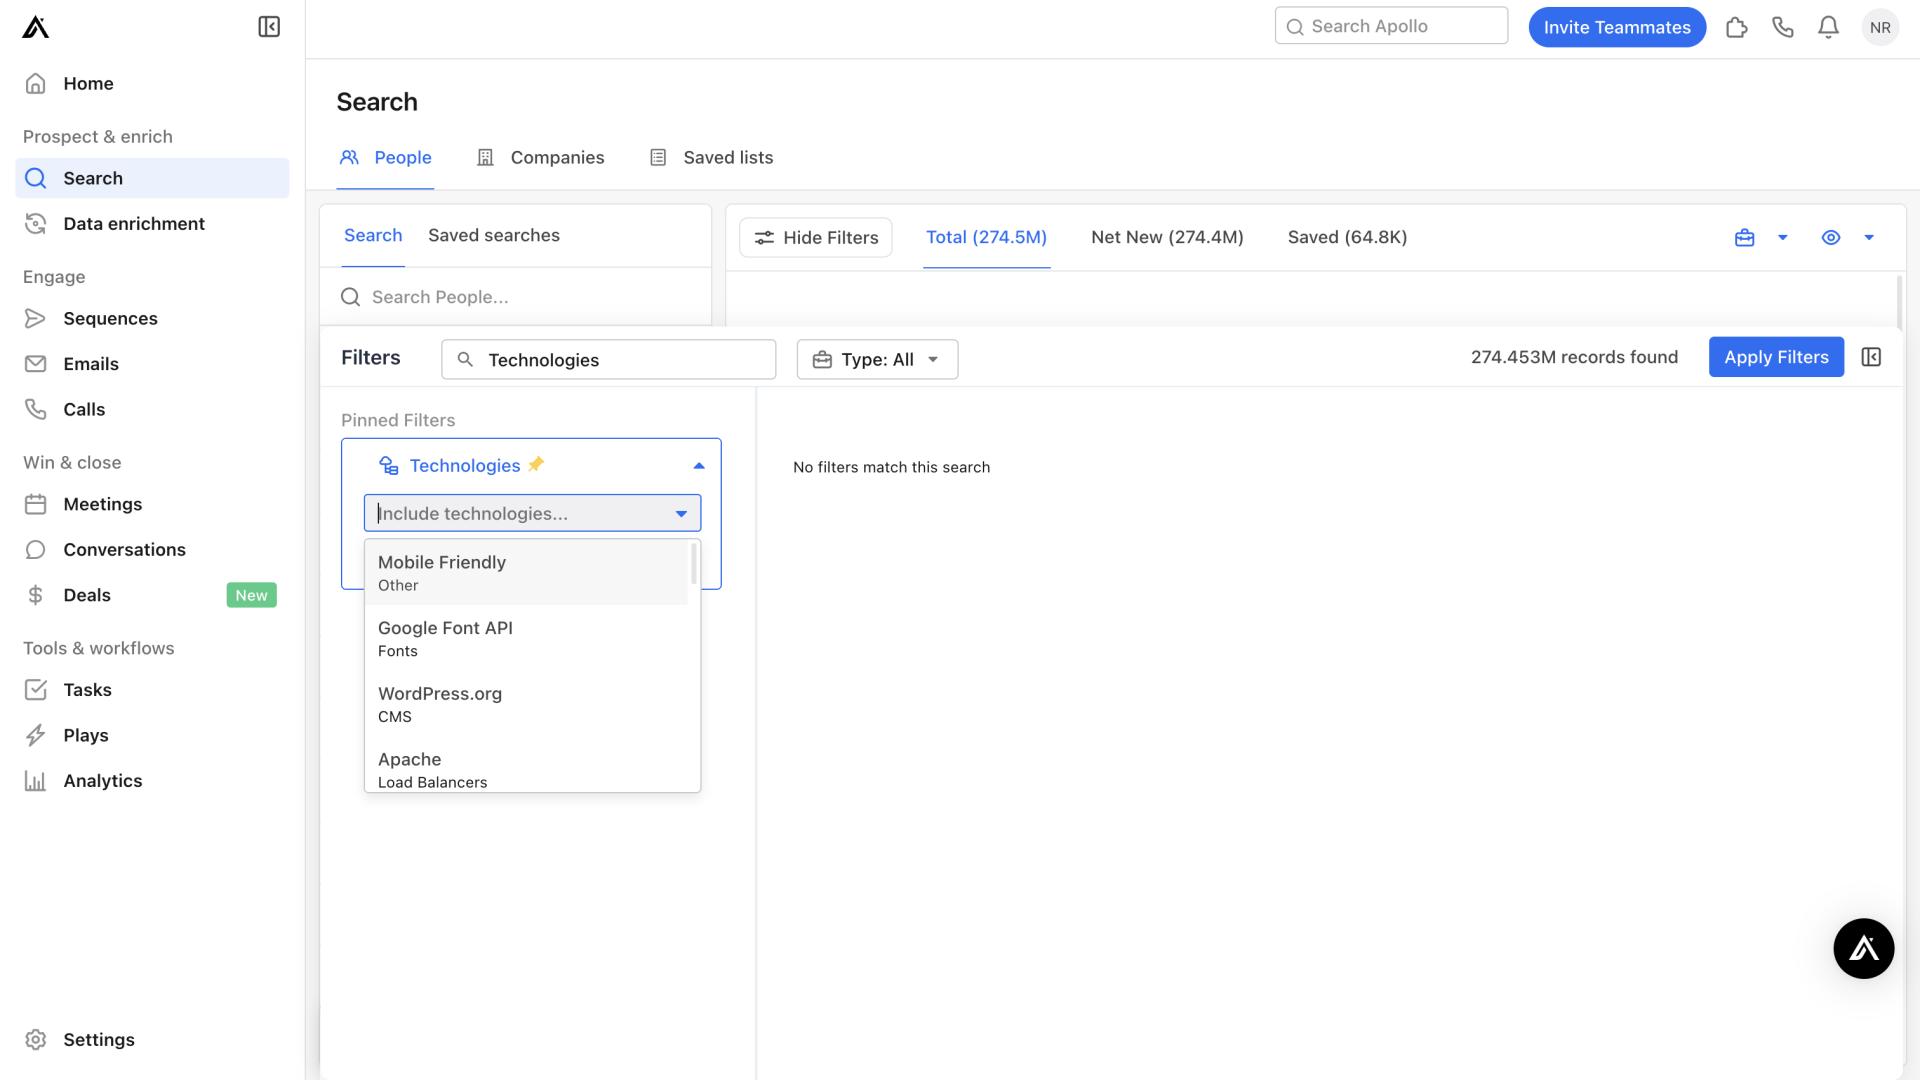This screenshot has height=1080, width=1920.
Task: Open the NR user avatar menu
Action: (x=1880, y=27)
